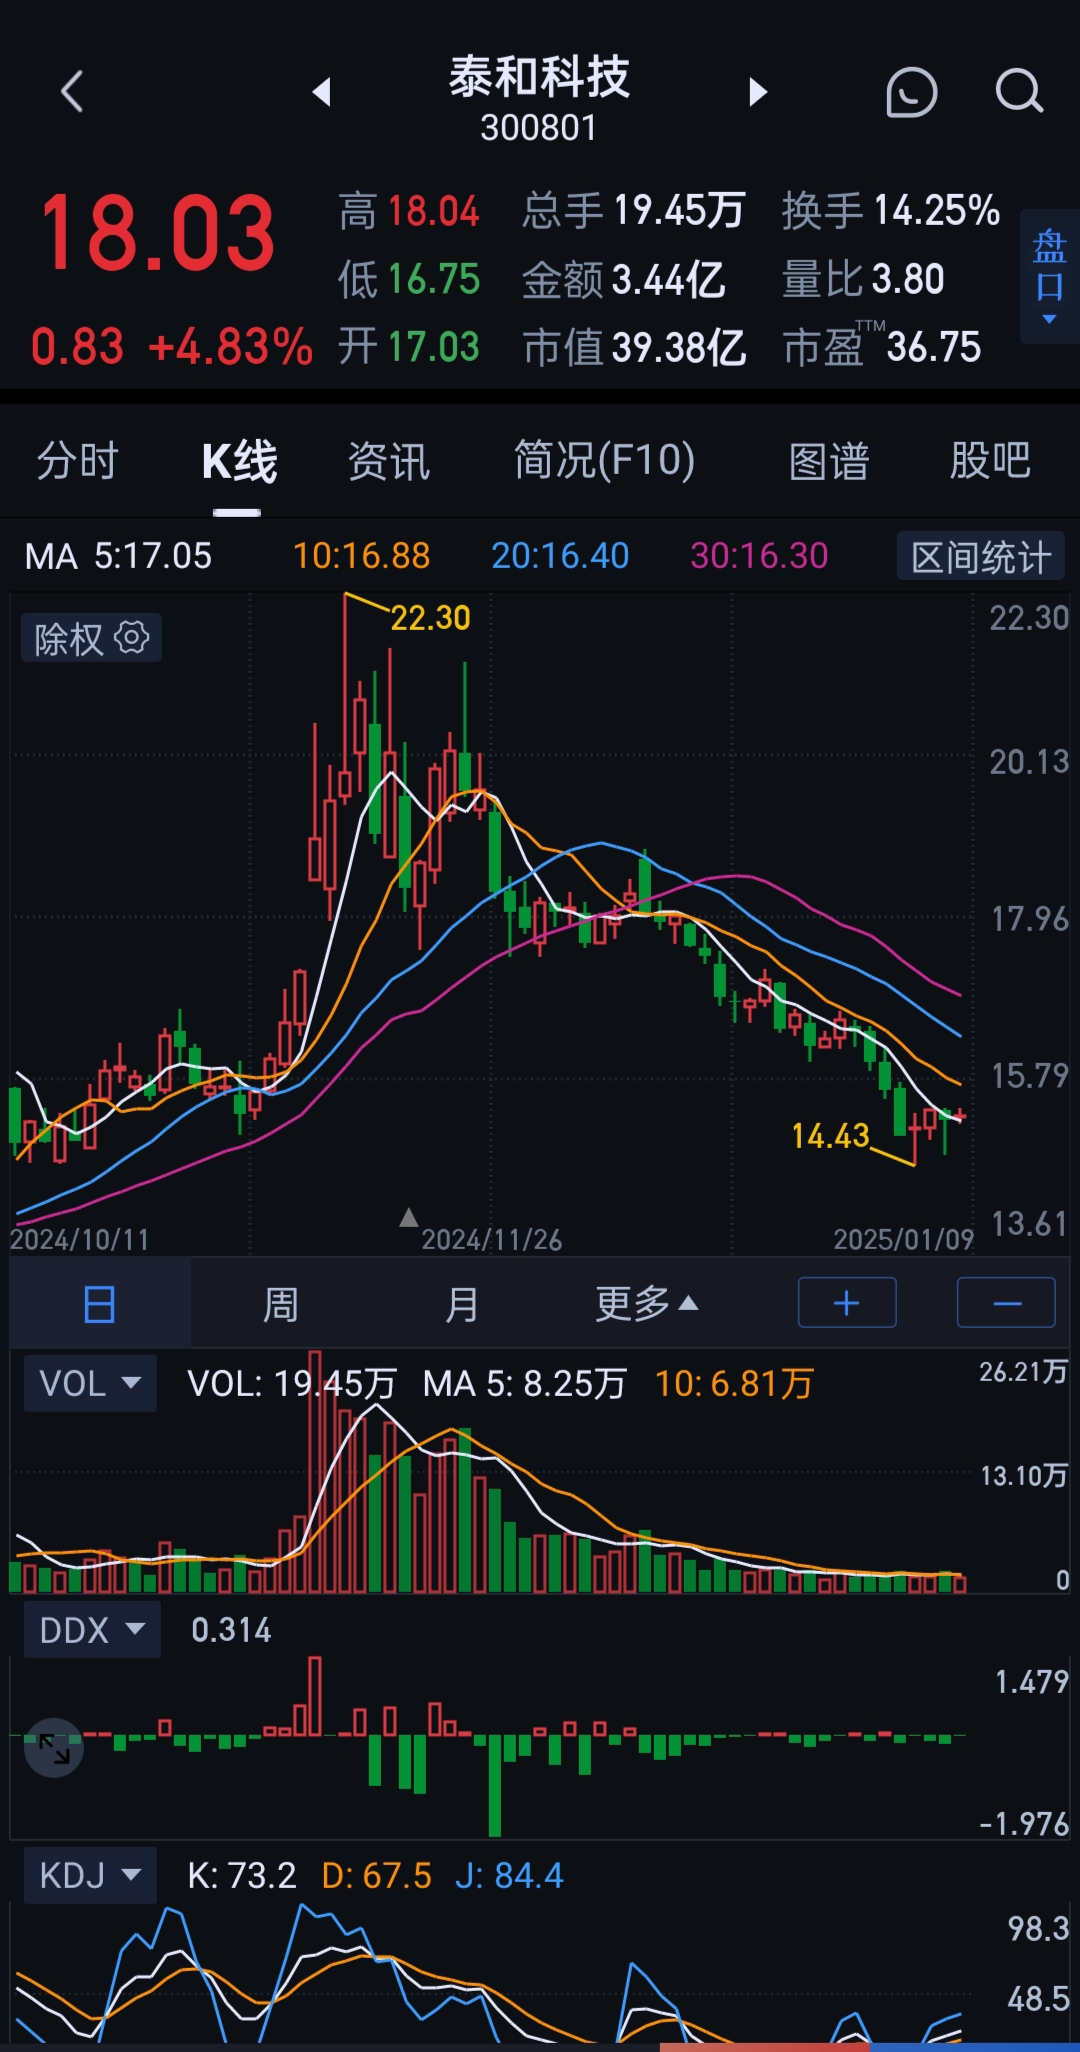Switch to 分时 tab

tap(78, 461)
